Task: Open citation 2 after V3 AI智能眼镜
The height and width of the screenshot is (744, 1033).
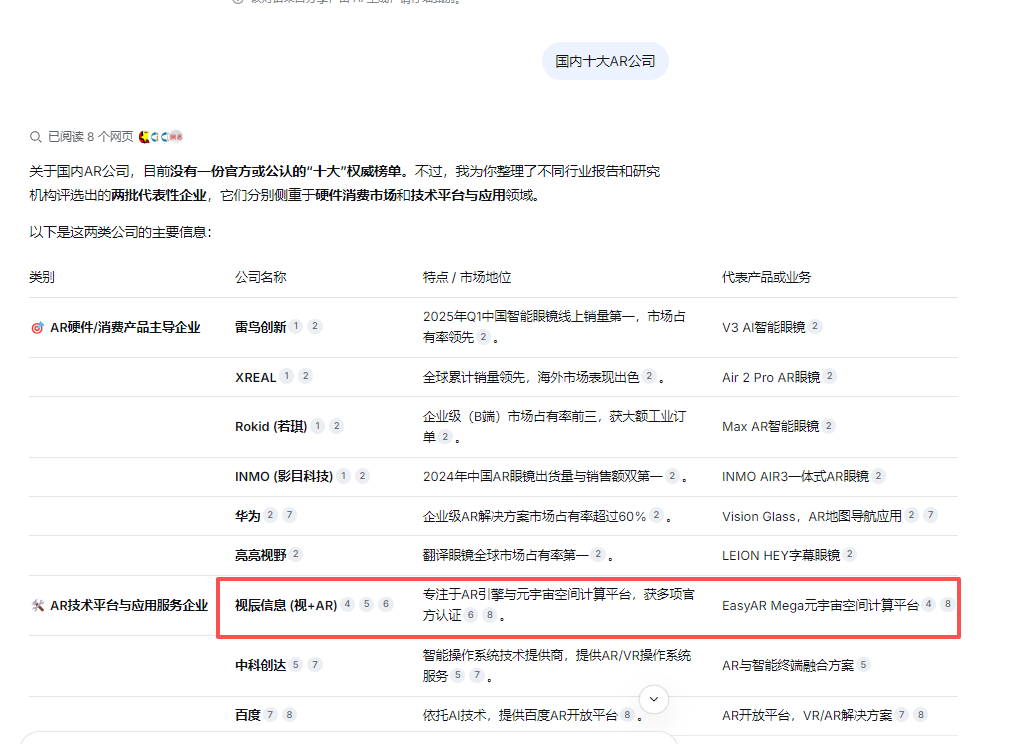Action: click(815, 326)
